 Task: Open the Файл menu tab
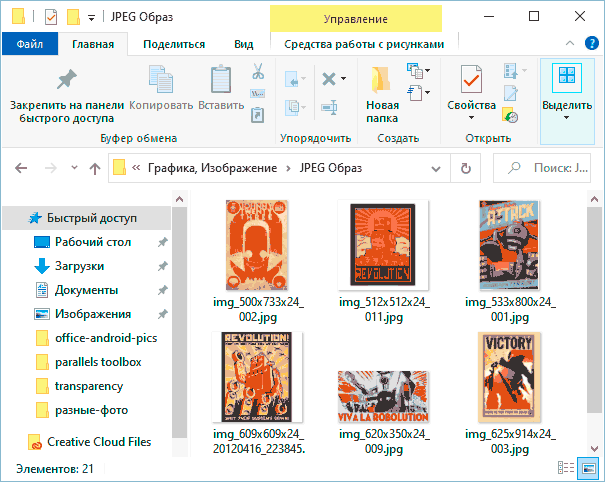point(29,44)
